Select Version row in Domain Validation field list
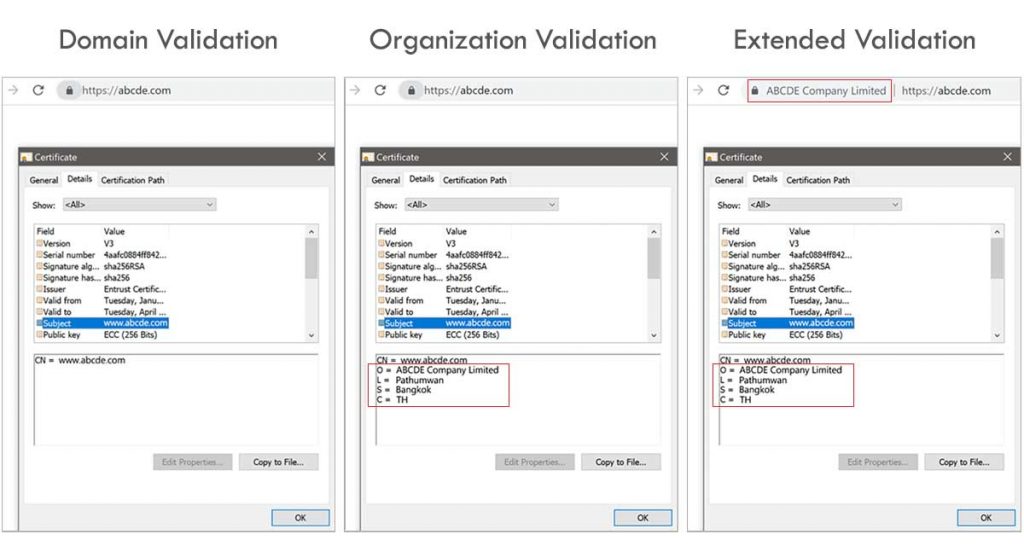The width and height of the screenshot is (1024, 546). click(102, 243)
